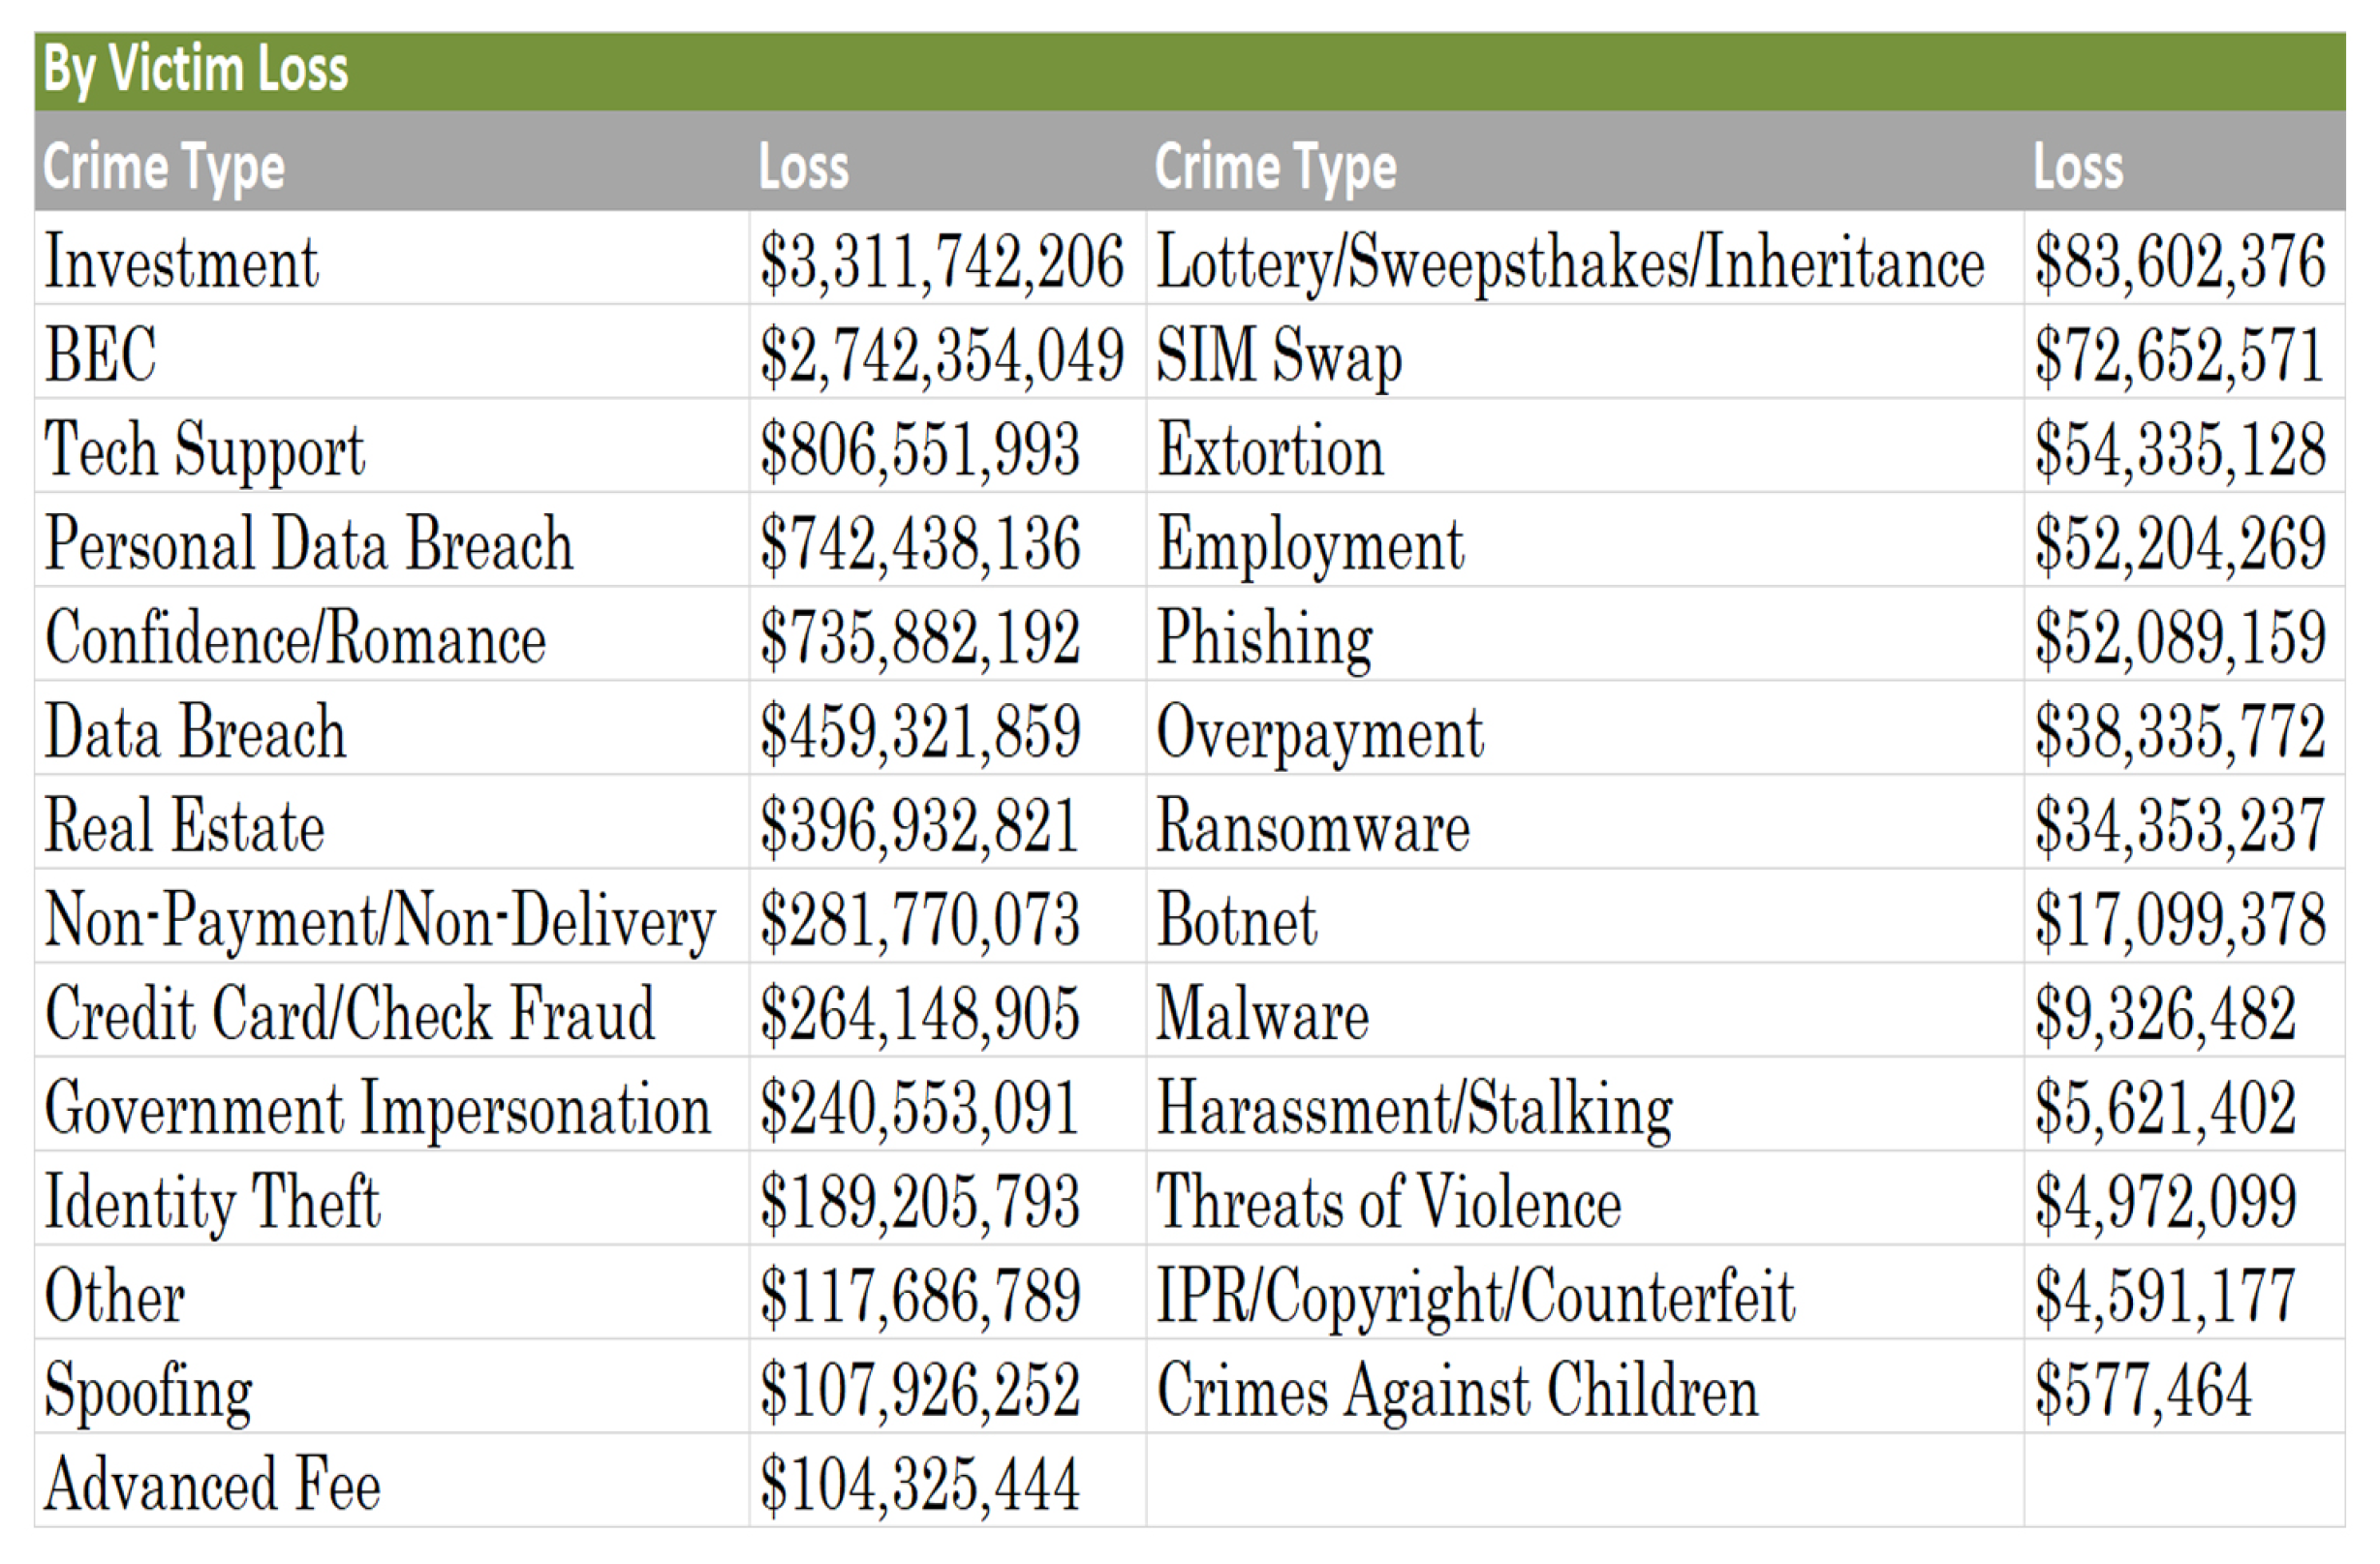Click the 'Tech Support' row label

(205, 450)
